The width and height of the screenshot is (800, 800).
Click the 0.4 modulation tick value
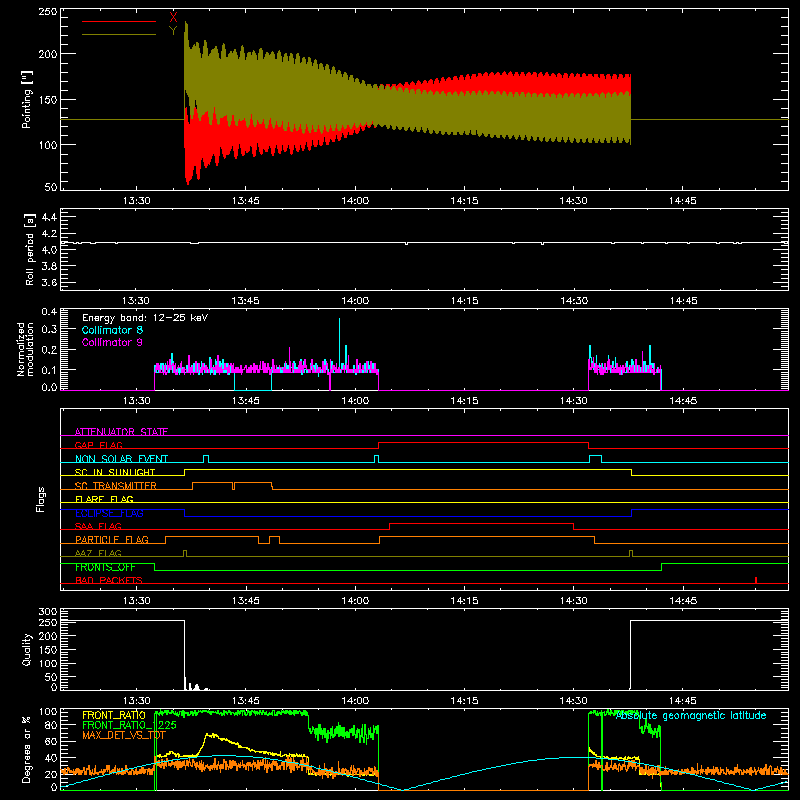point(49,312)
